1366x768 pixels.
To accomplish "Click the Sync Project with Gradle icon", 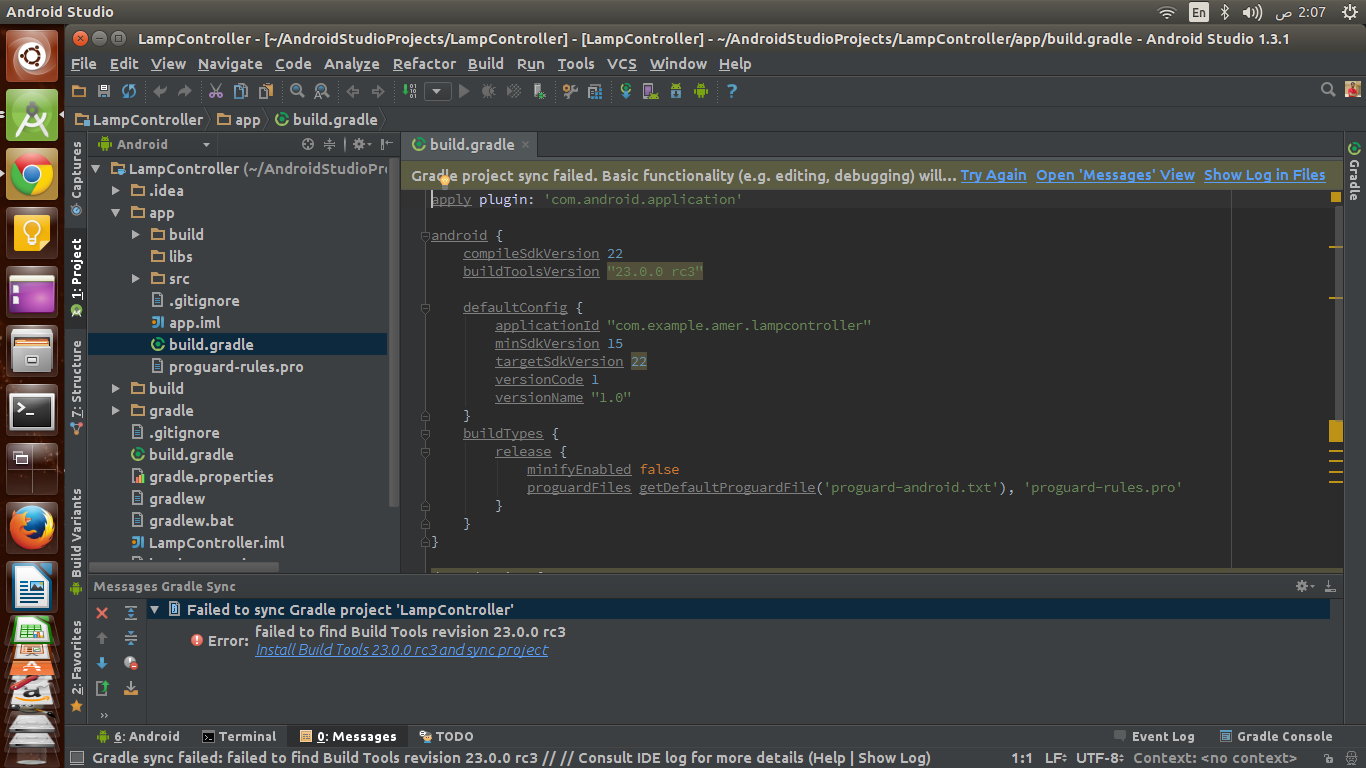I will pyautogui.click(x=626, y=91).
